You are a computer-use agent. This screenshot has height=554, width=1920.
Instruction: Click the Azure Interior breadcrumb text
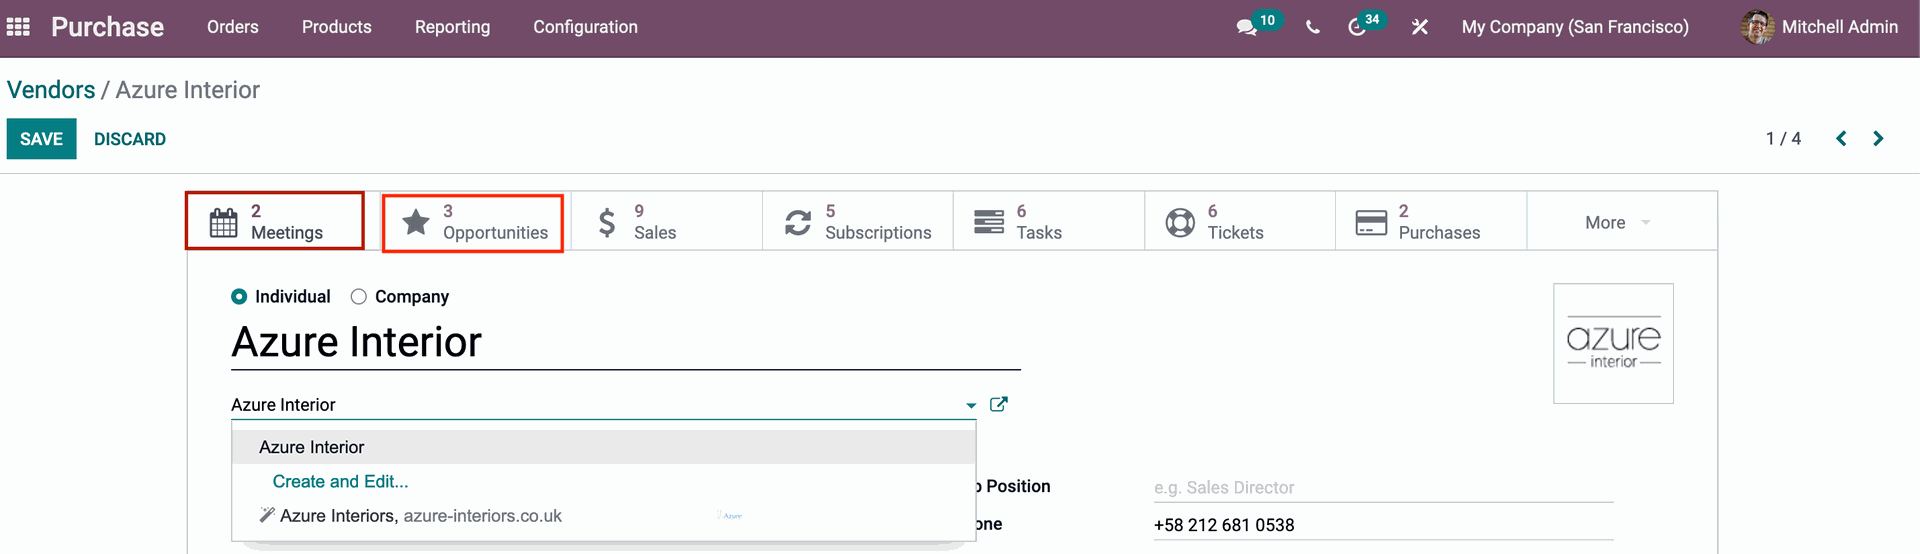tap(188, 90)
